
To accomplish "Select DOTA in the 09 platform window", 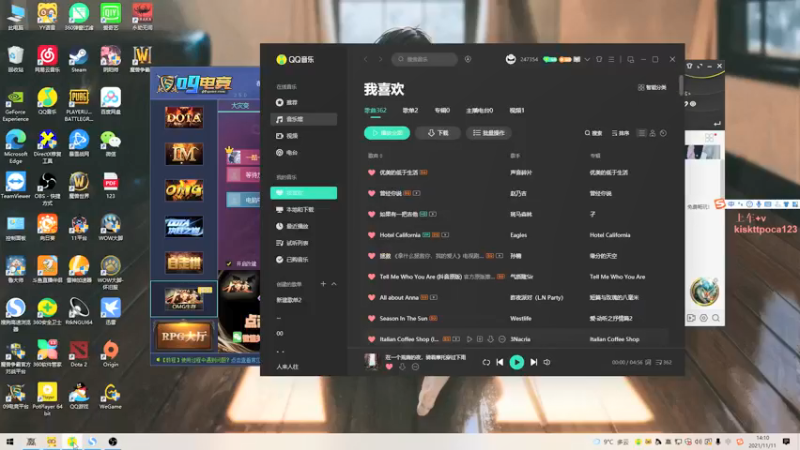I will click(x=184, y=117).
